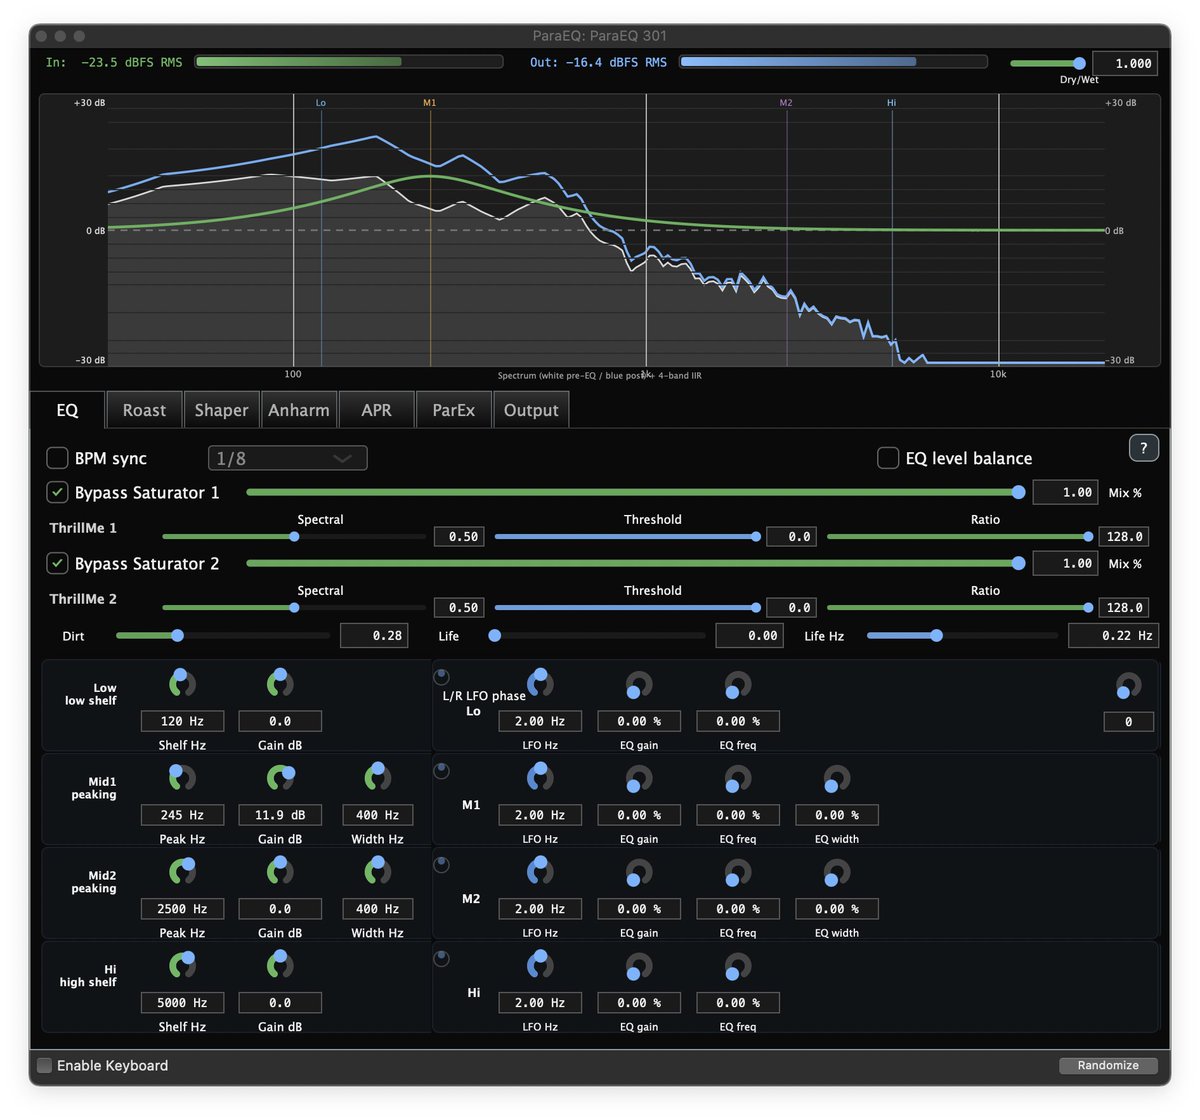Click the Mid2 Peak Hz knob

point(182,871)
